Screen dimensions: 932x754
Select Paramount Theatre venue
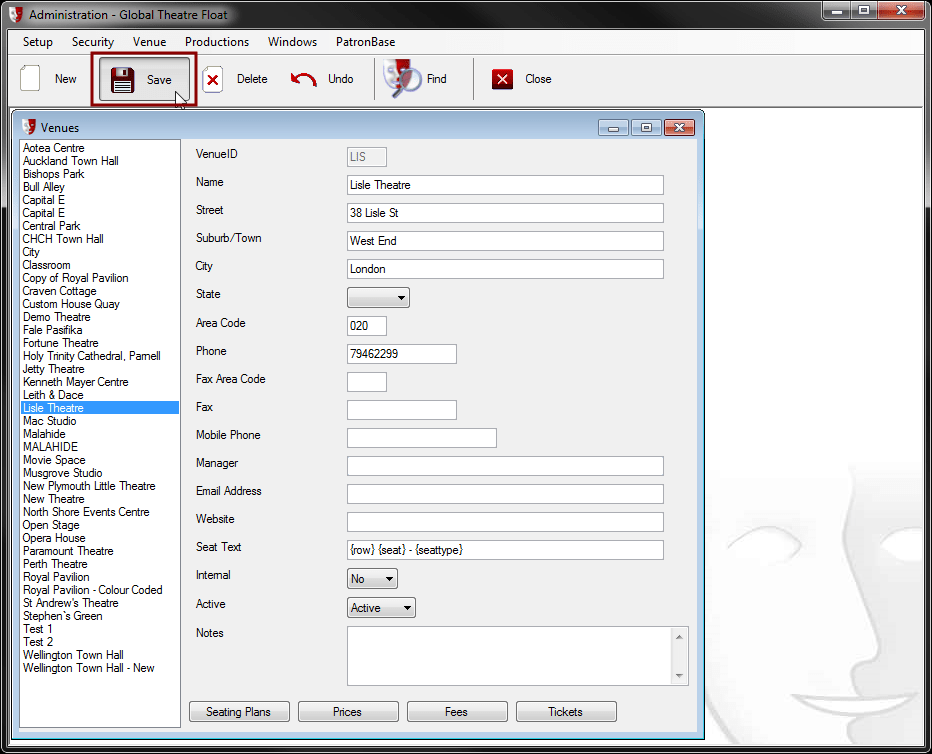pyautogui.click(x=68, y=551)
